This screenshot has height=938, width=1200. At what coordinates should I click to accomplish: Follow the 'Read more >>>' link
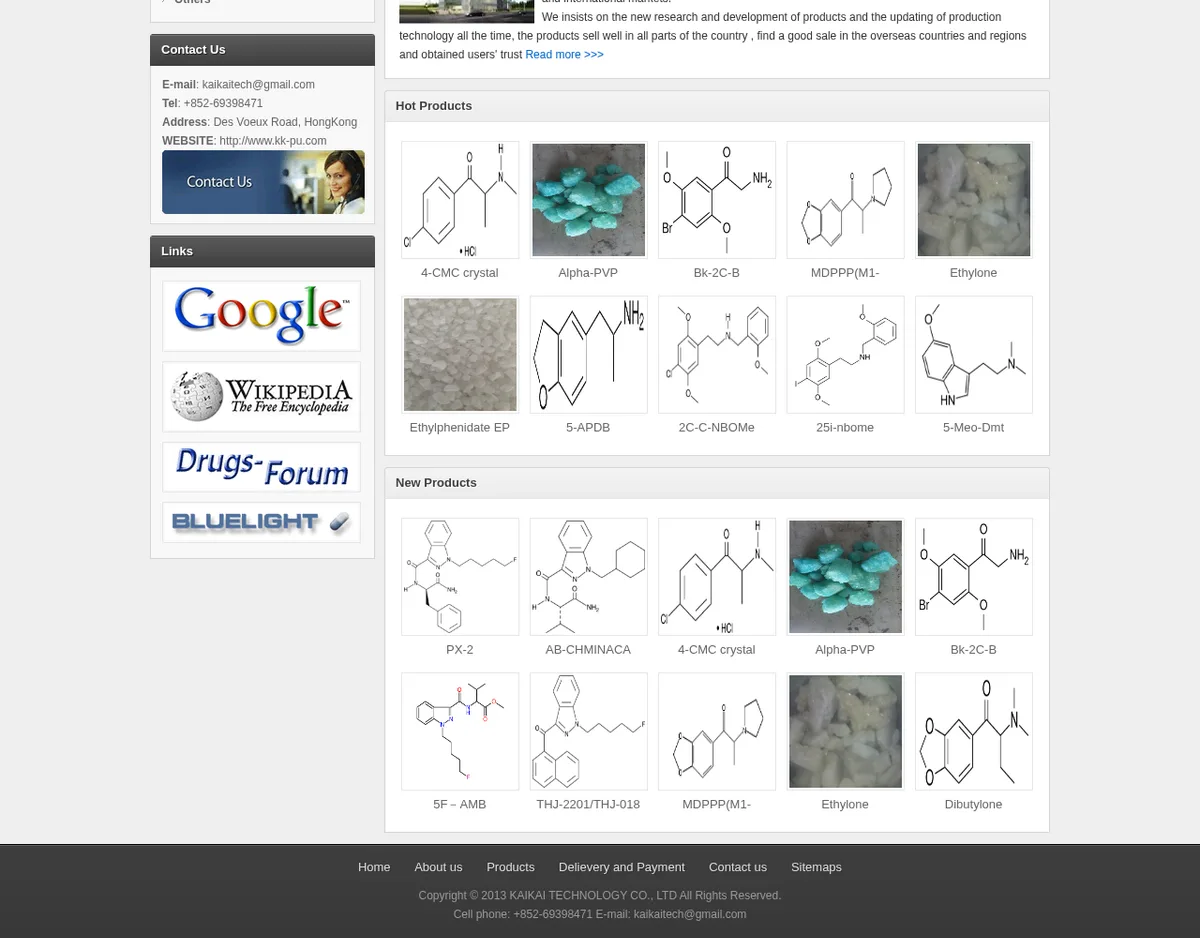coord(564,55)
